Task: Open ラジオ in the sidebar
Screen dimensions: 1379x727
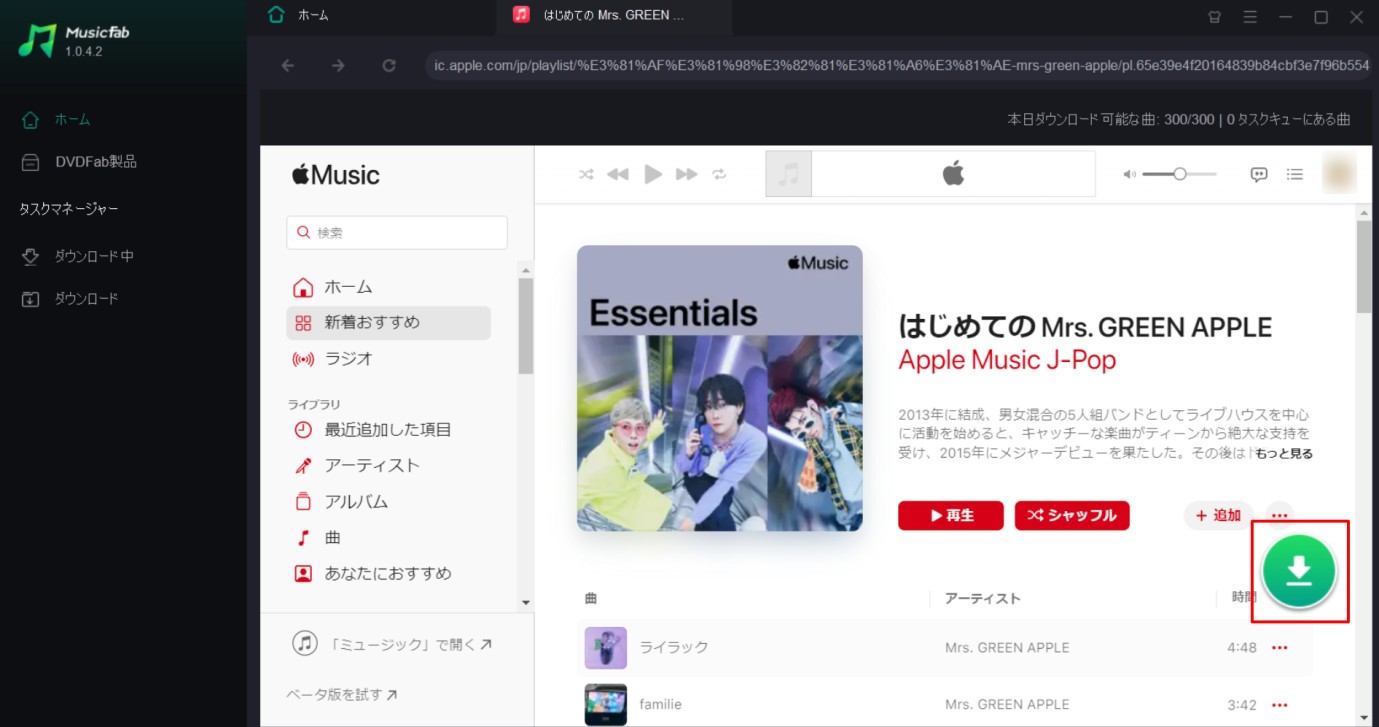Action: [388, 359]
